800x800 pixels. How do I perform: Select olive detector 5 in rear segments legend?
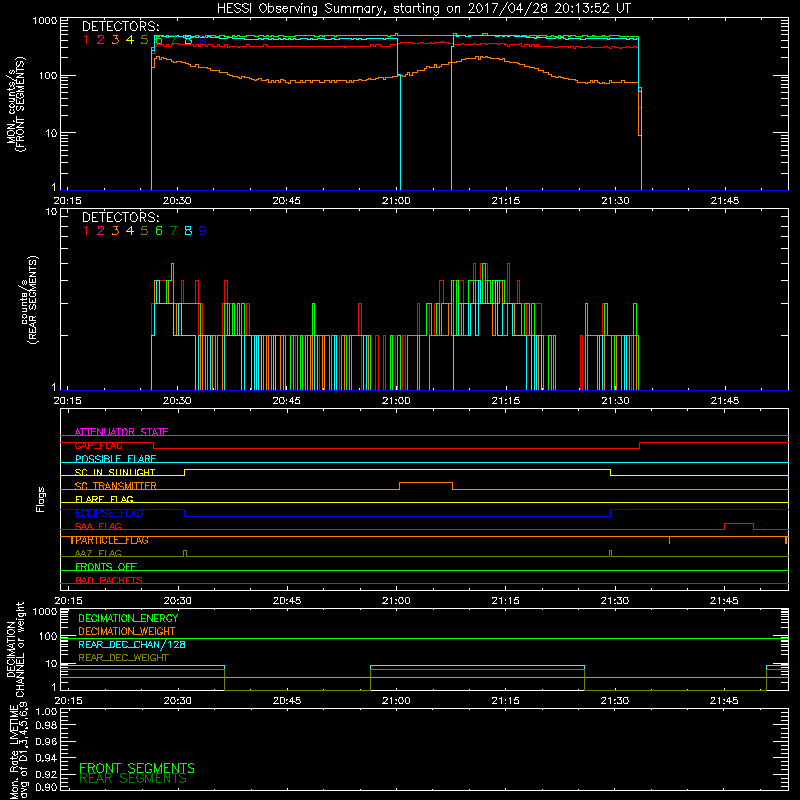pos(144,231)
